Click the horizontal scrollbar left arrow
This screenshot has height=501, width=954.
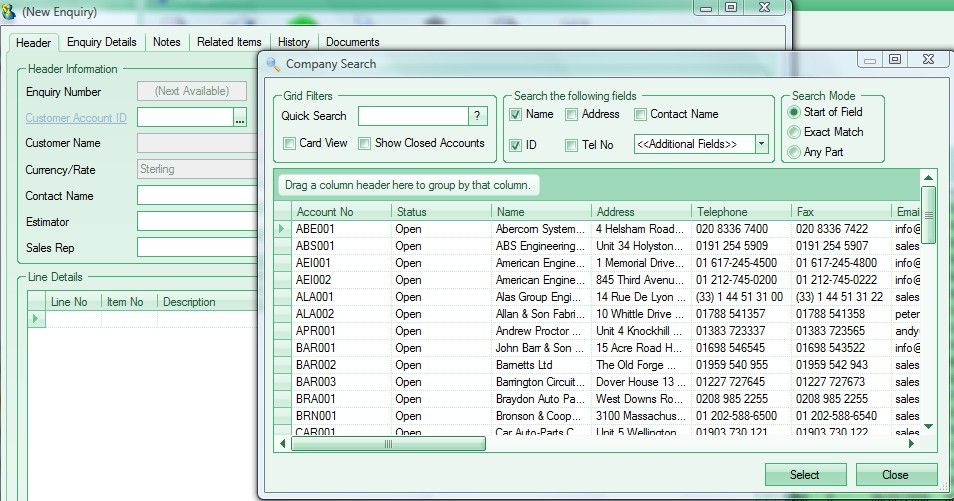(x=283, y=443)
